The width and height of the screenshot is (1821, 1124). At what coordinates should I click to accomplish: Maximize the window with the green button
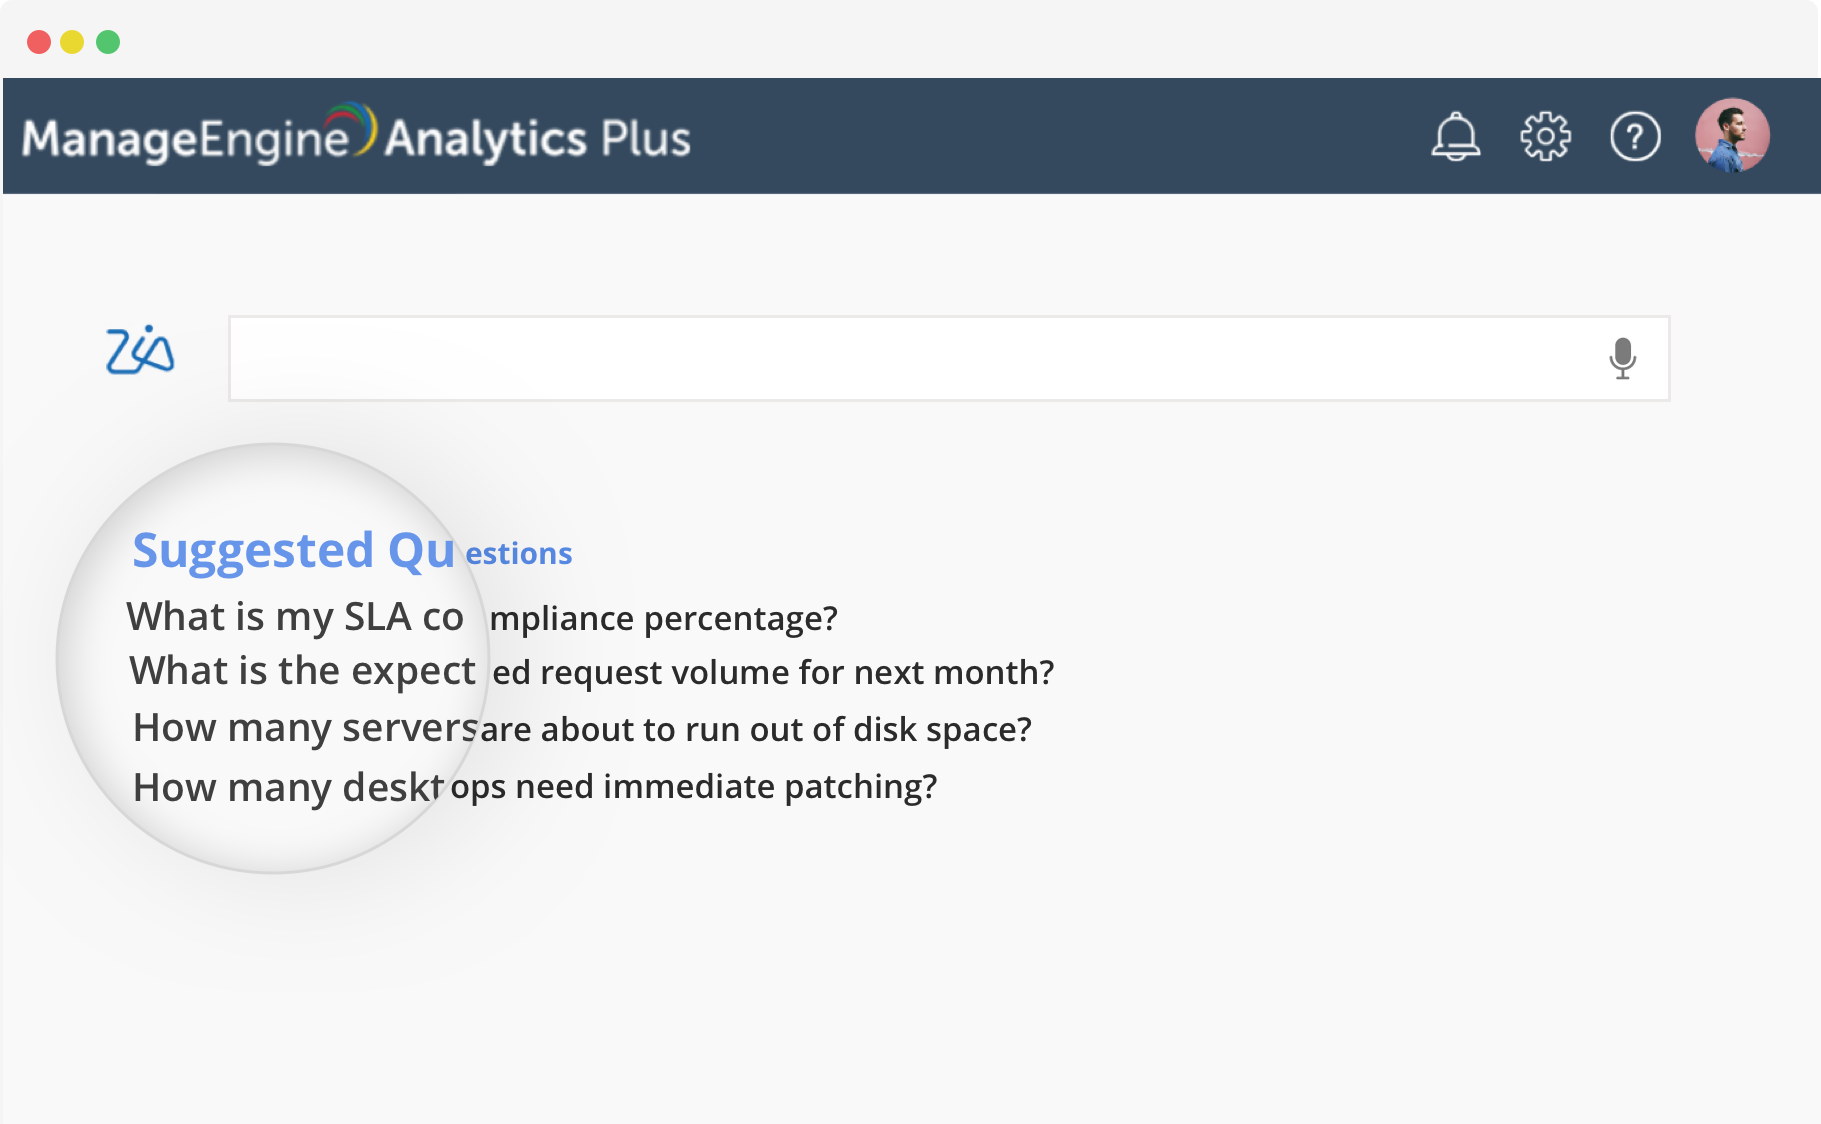[x=108, y=42]
